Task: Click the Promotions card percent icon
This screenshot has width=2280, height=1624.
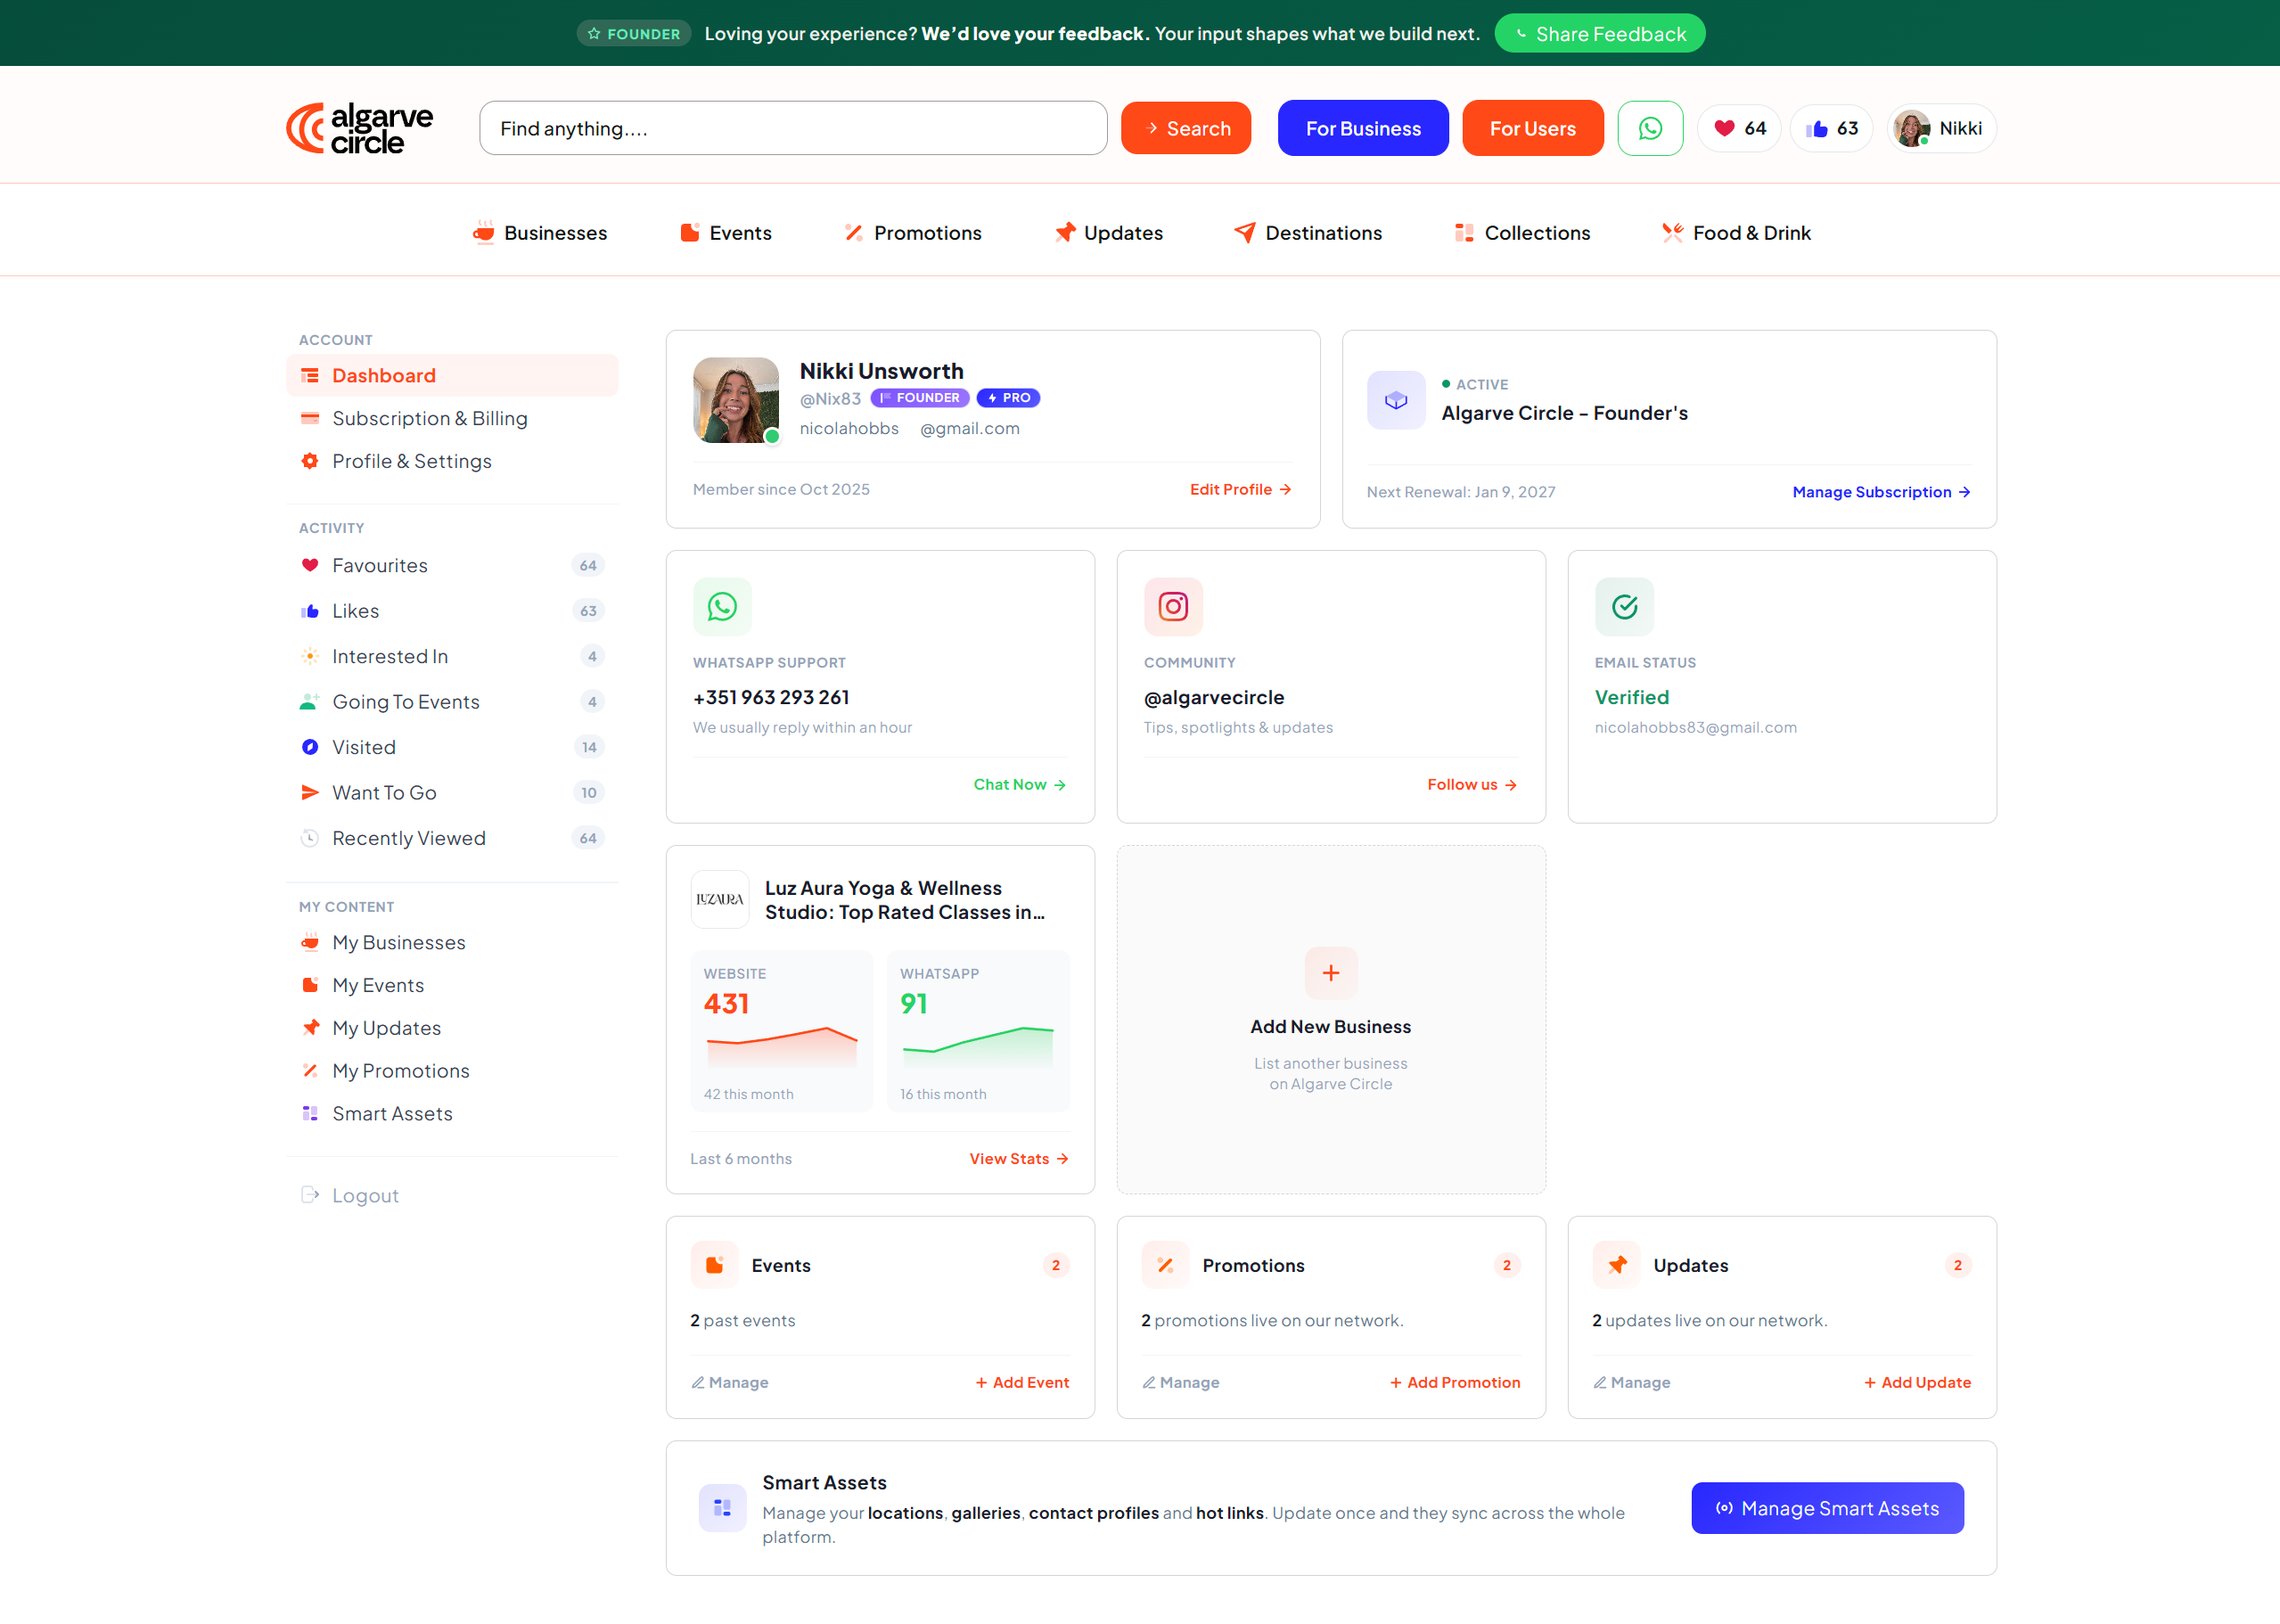Action: click(x=1165, y=1265)
